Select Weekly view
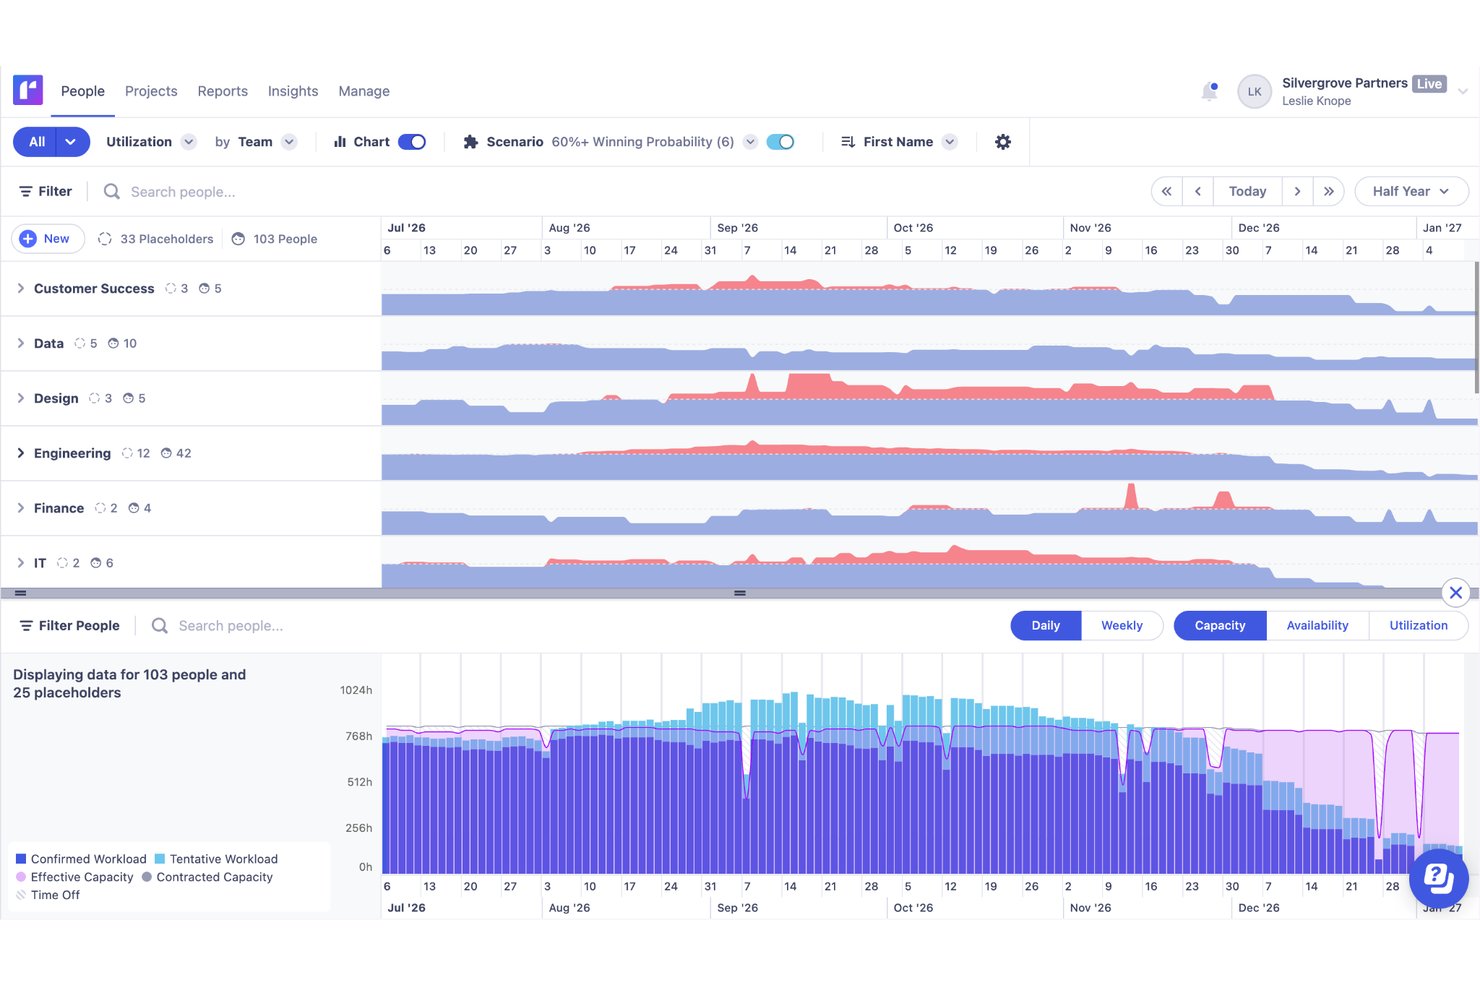 pos(1122,625)
